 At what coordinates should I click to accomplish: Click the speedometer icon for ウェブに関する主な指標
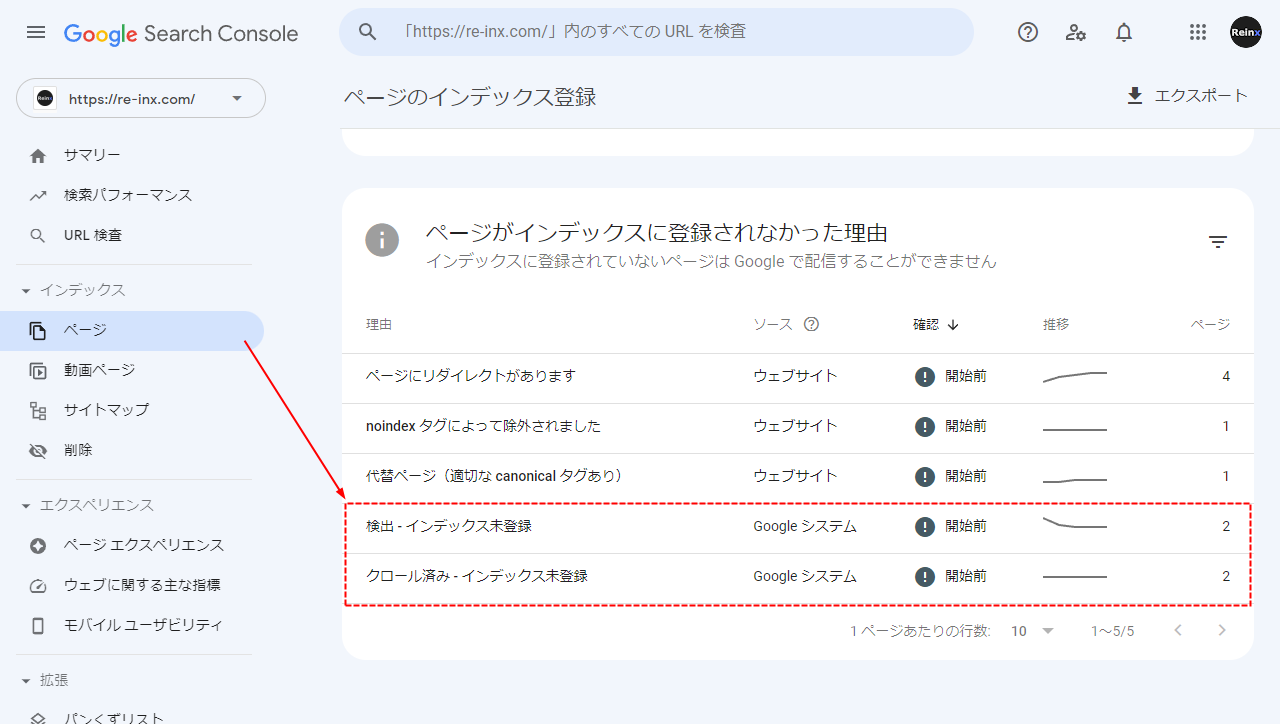[x=38, y=586]
